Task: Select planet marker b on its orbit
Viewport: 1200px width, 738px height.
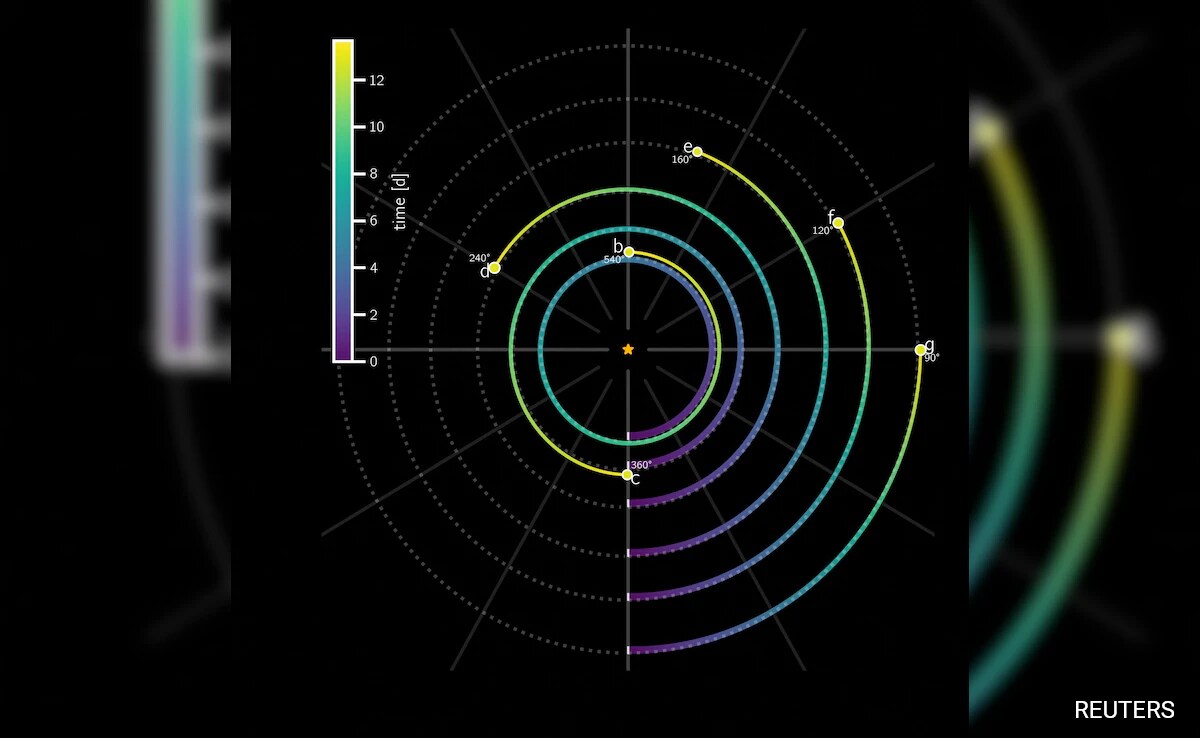Action: (628, 254)
